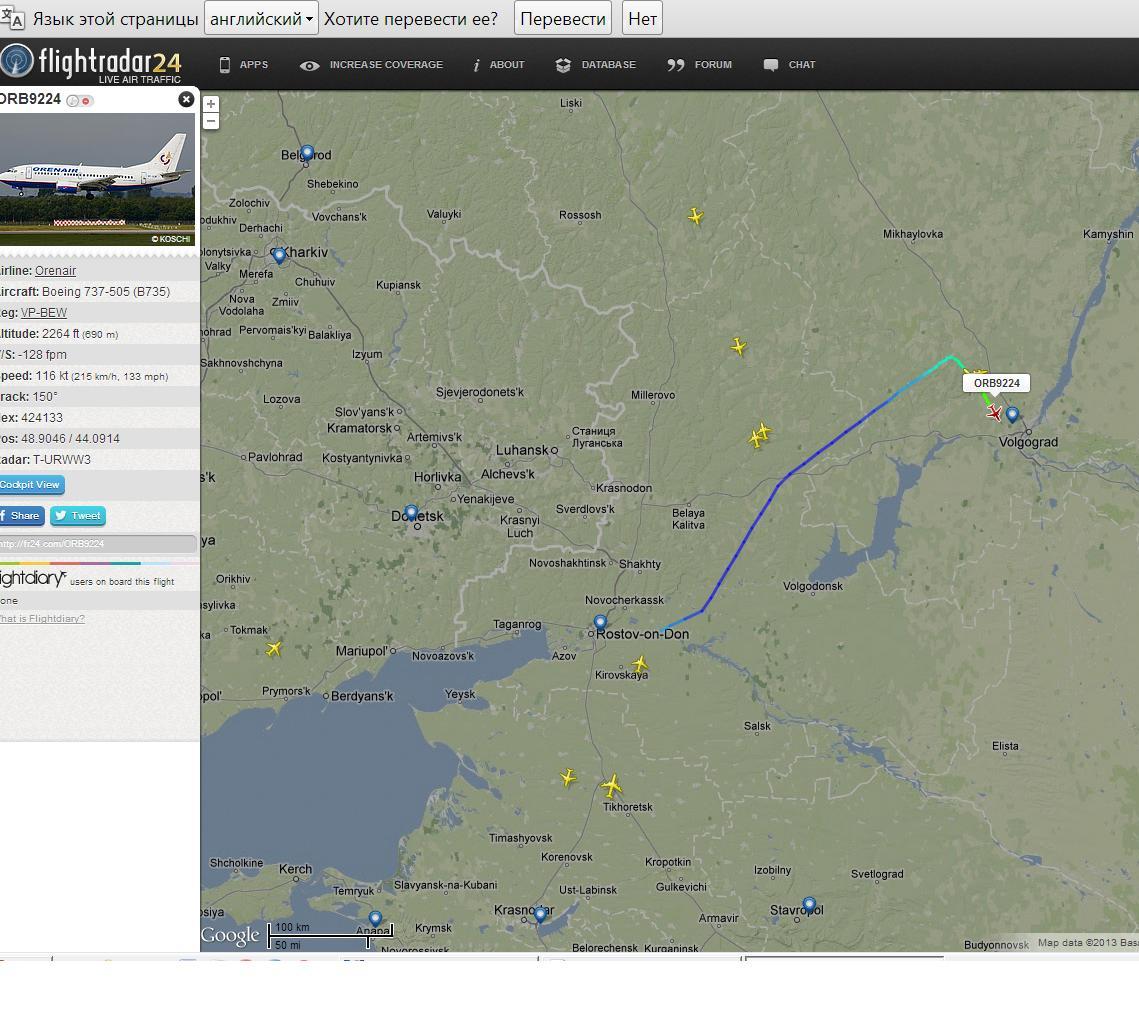1139x1025 pixels.
Task: Click the 'Mikhaylovka' city label on the map
Action: pos(912,234)
